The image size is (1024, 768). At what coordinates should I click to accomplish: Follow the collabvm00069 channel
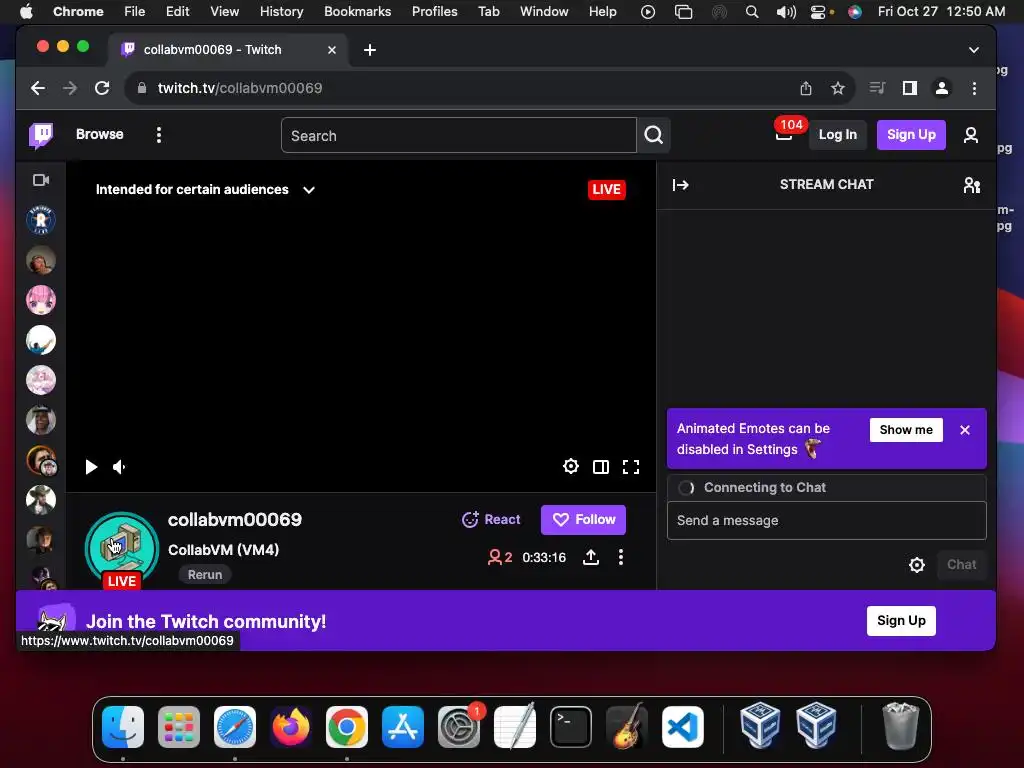[x=583, y=520]
